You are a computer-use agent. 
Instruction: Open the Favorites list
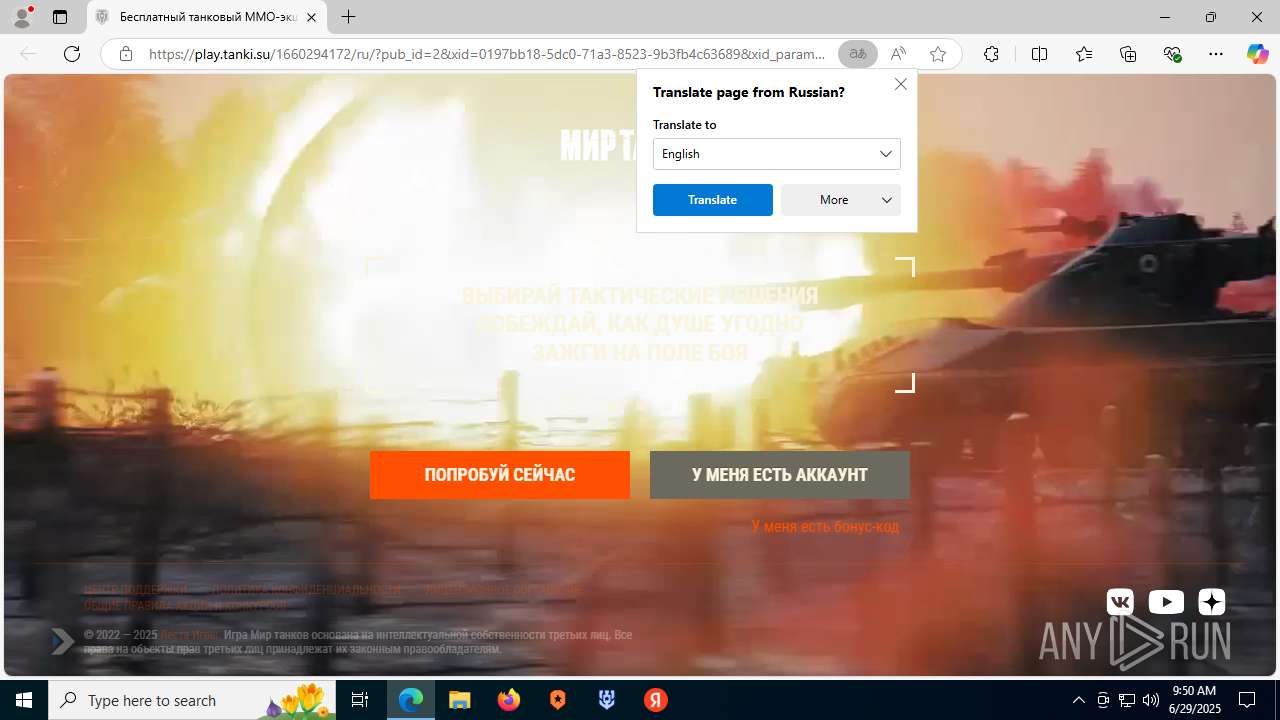[1084, 54]
